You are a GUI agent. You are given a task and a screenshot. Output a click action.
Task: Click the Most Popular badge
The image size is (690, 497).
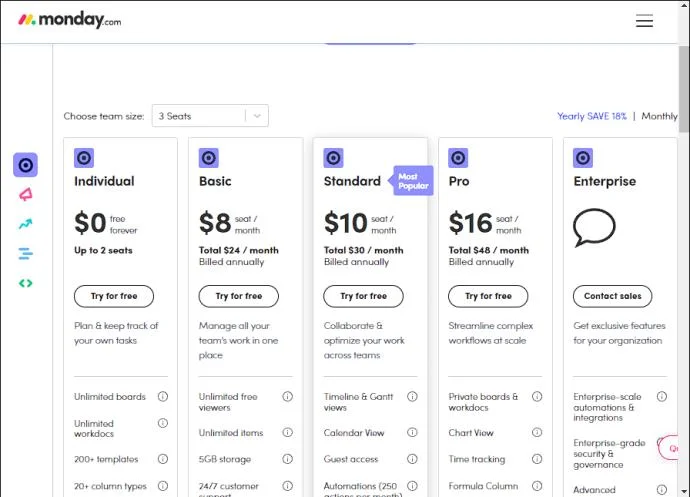[412, 181]
